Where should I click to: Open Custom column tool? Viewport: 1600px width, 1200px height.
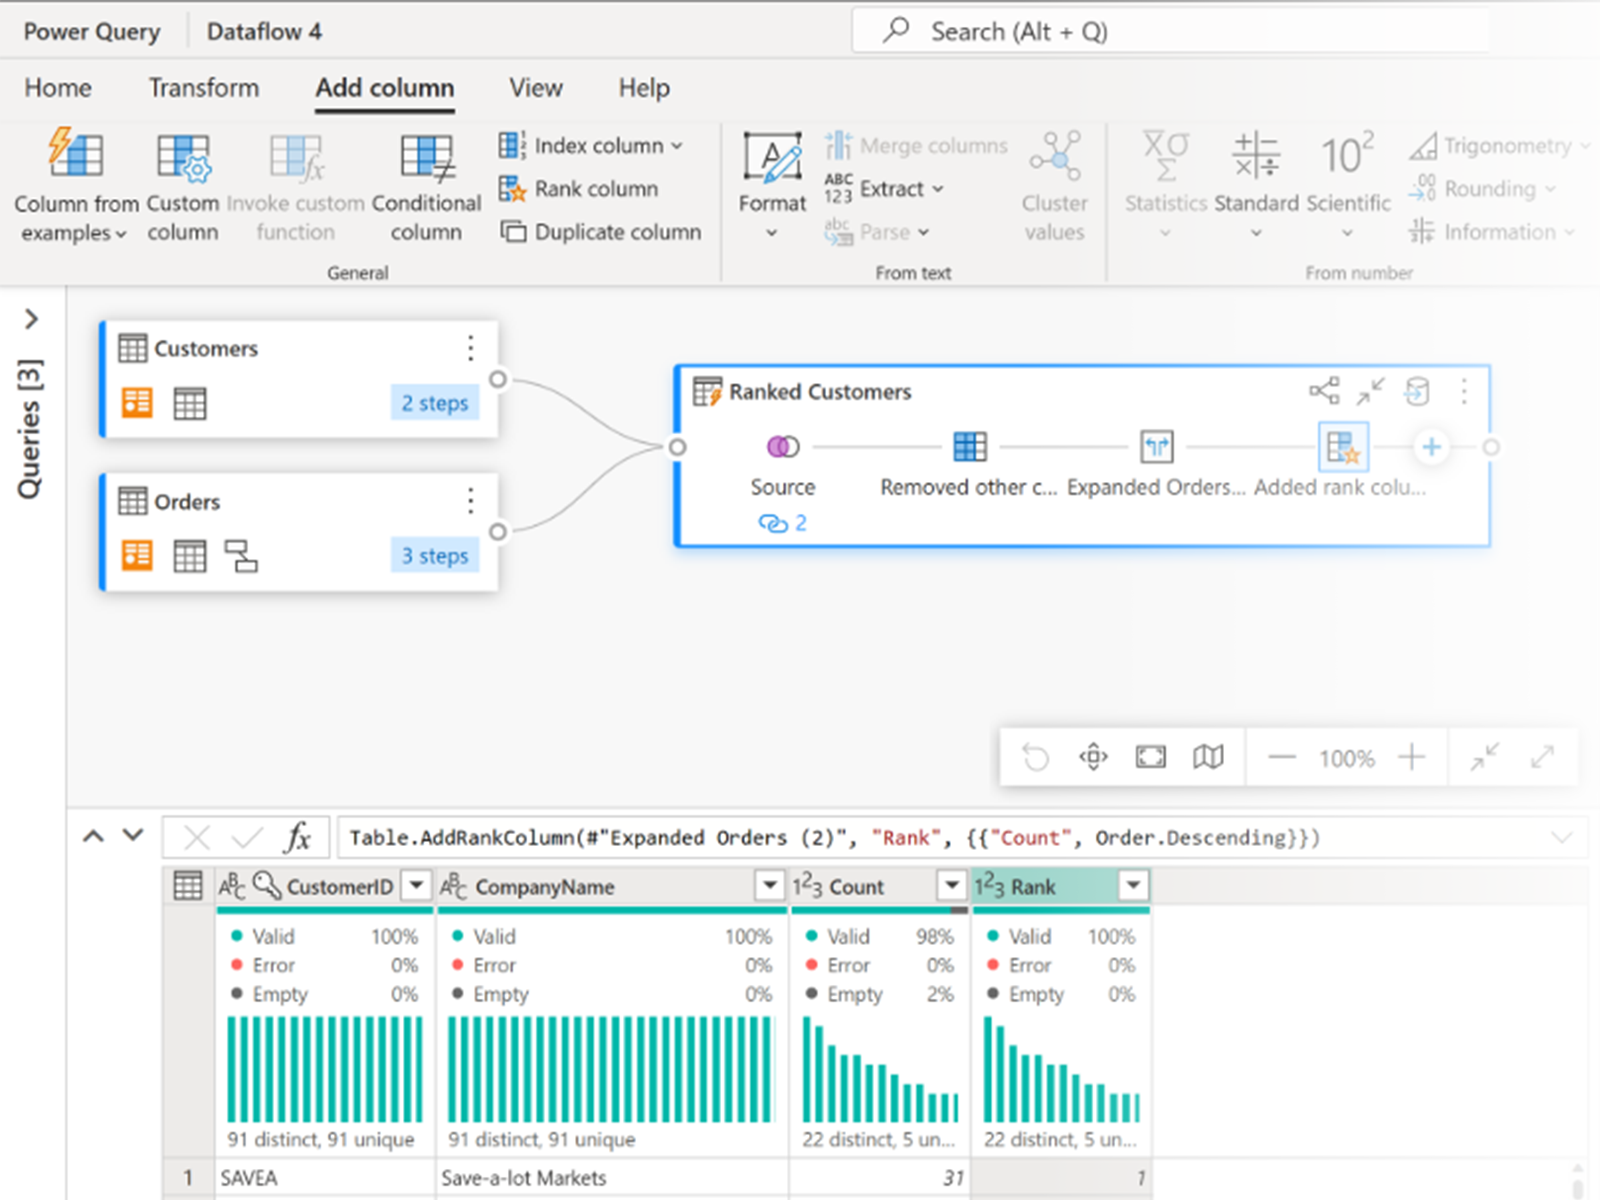183,187
